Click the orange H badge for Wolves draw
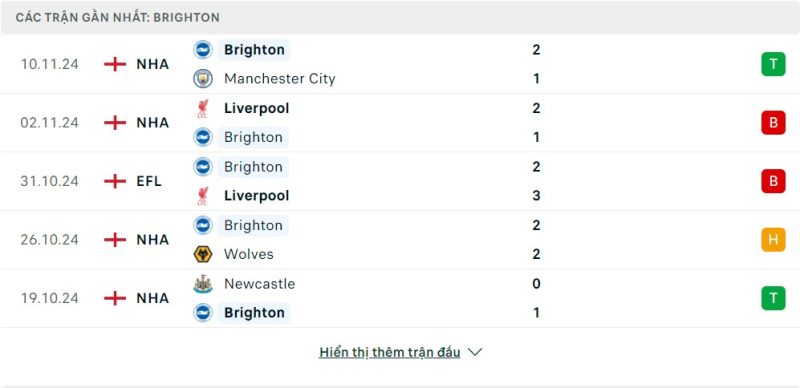 point(773,239)
